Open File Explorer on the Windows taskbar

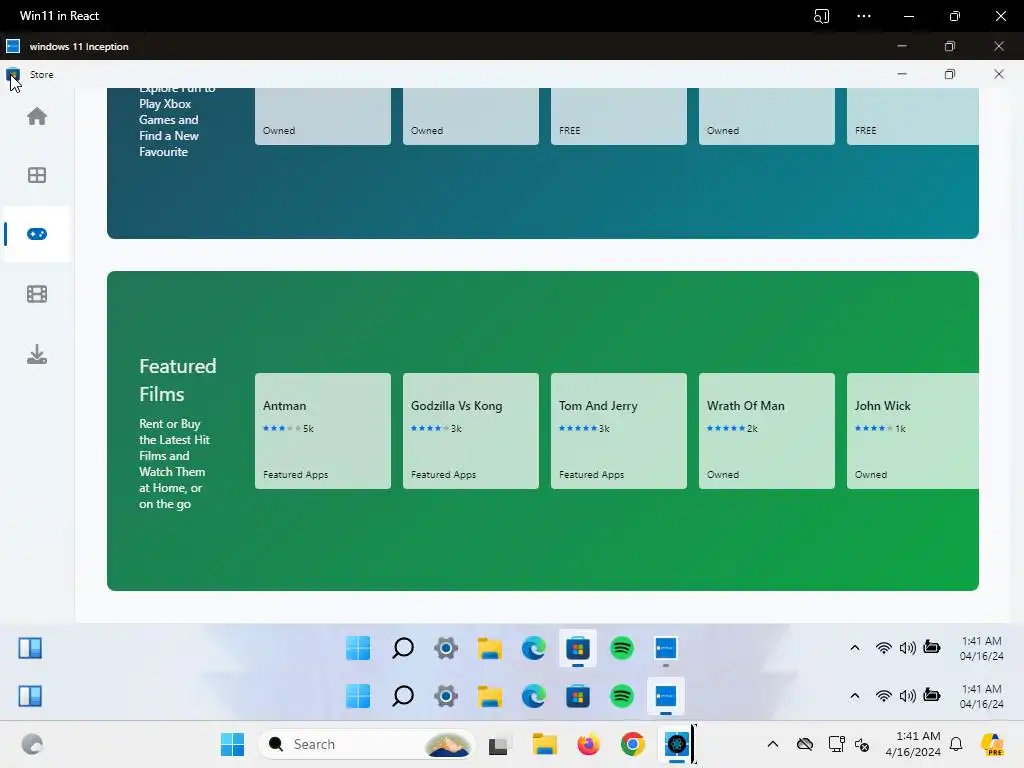[x=544, y=744]
